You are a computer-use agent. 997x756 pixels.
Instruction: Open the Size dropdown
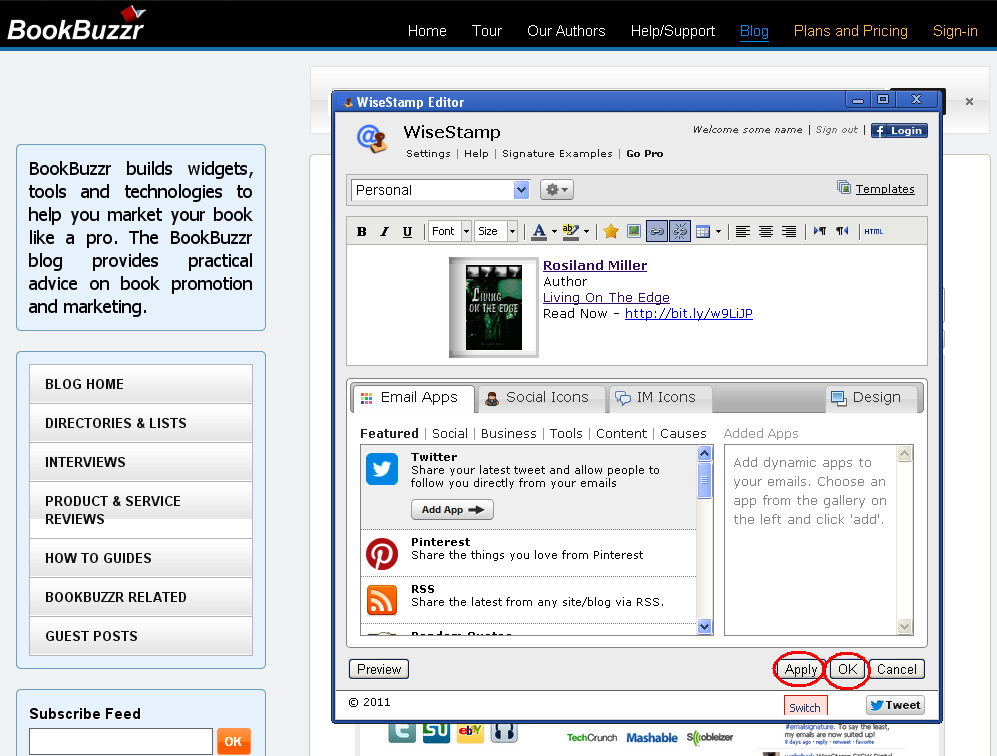click(x=496, y=232)
